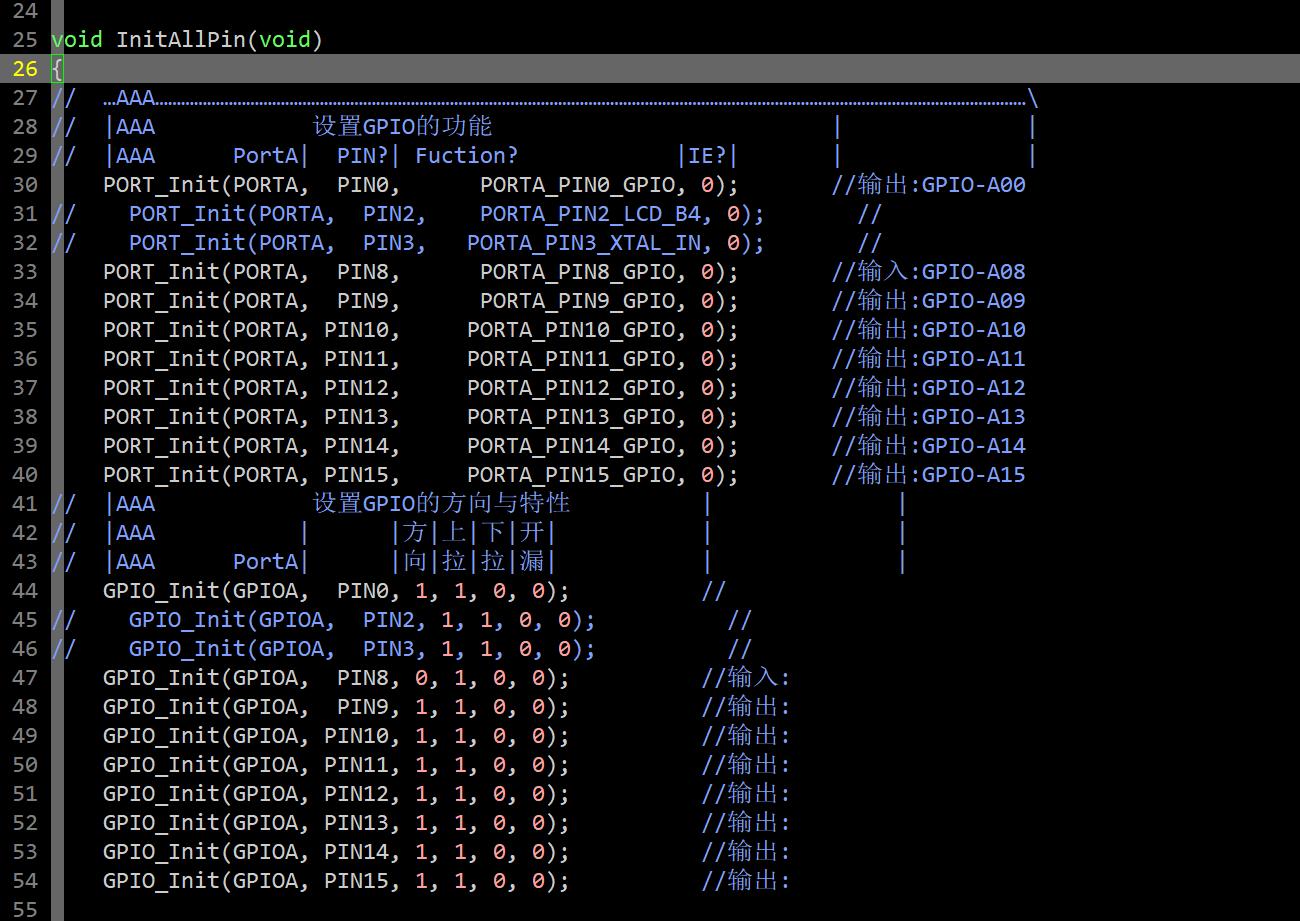Click PIN8 in GPIO_Init on line 47
1300x921 pixels.
coord(364,678)
